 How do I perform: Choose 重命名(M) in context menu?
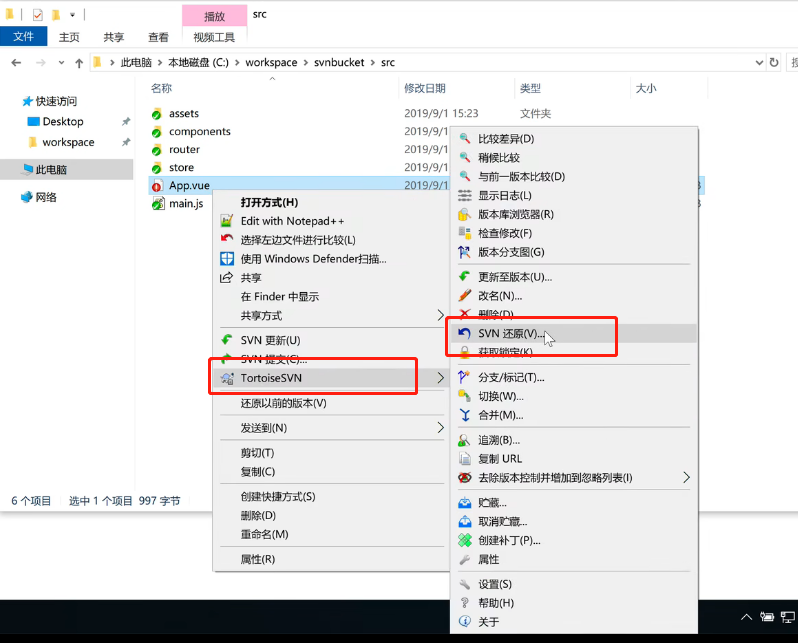264,534
